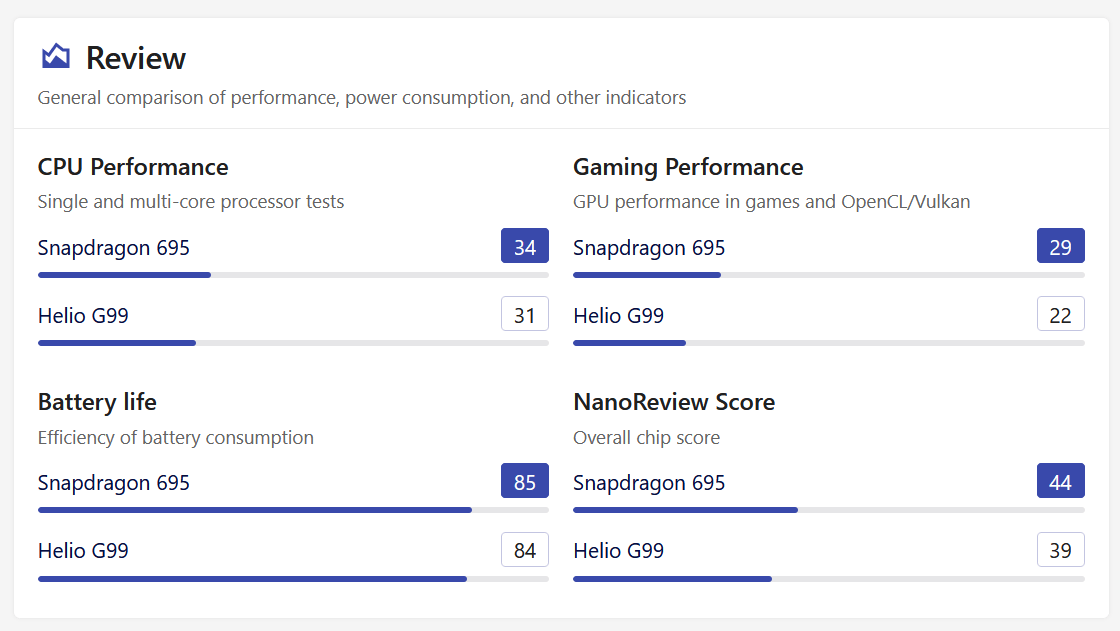This screenshot has height=631, width=1120.
Task: Click Helio G99 CPU Performance progress bar
Action: pos(293,343)
